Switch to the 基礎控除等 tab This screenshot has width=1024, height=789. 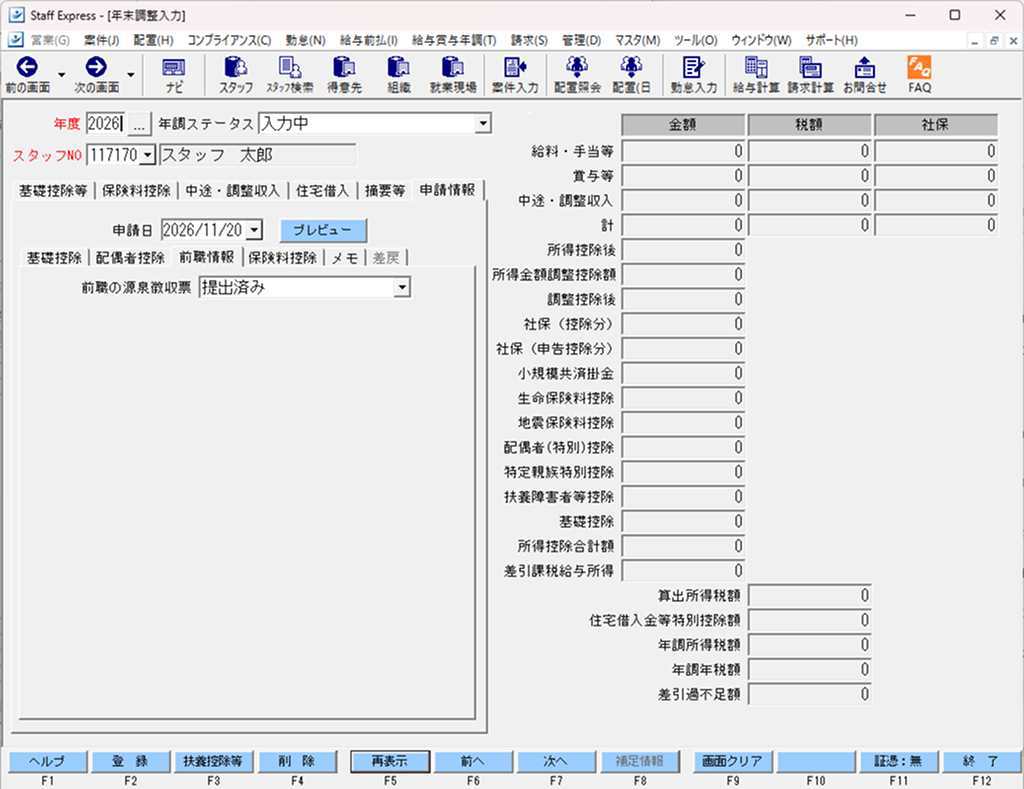tap(53, 191)
